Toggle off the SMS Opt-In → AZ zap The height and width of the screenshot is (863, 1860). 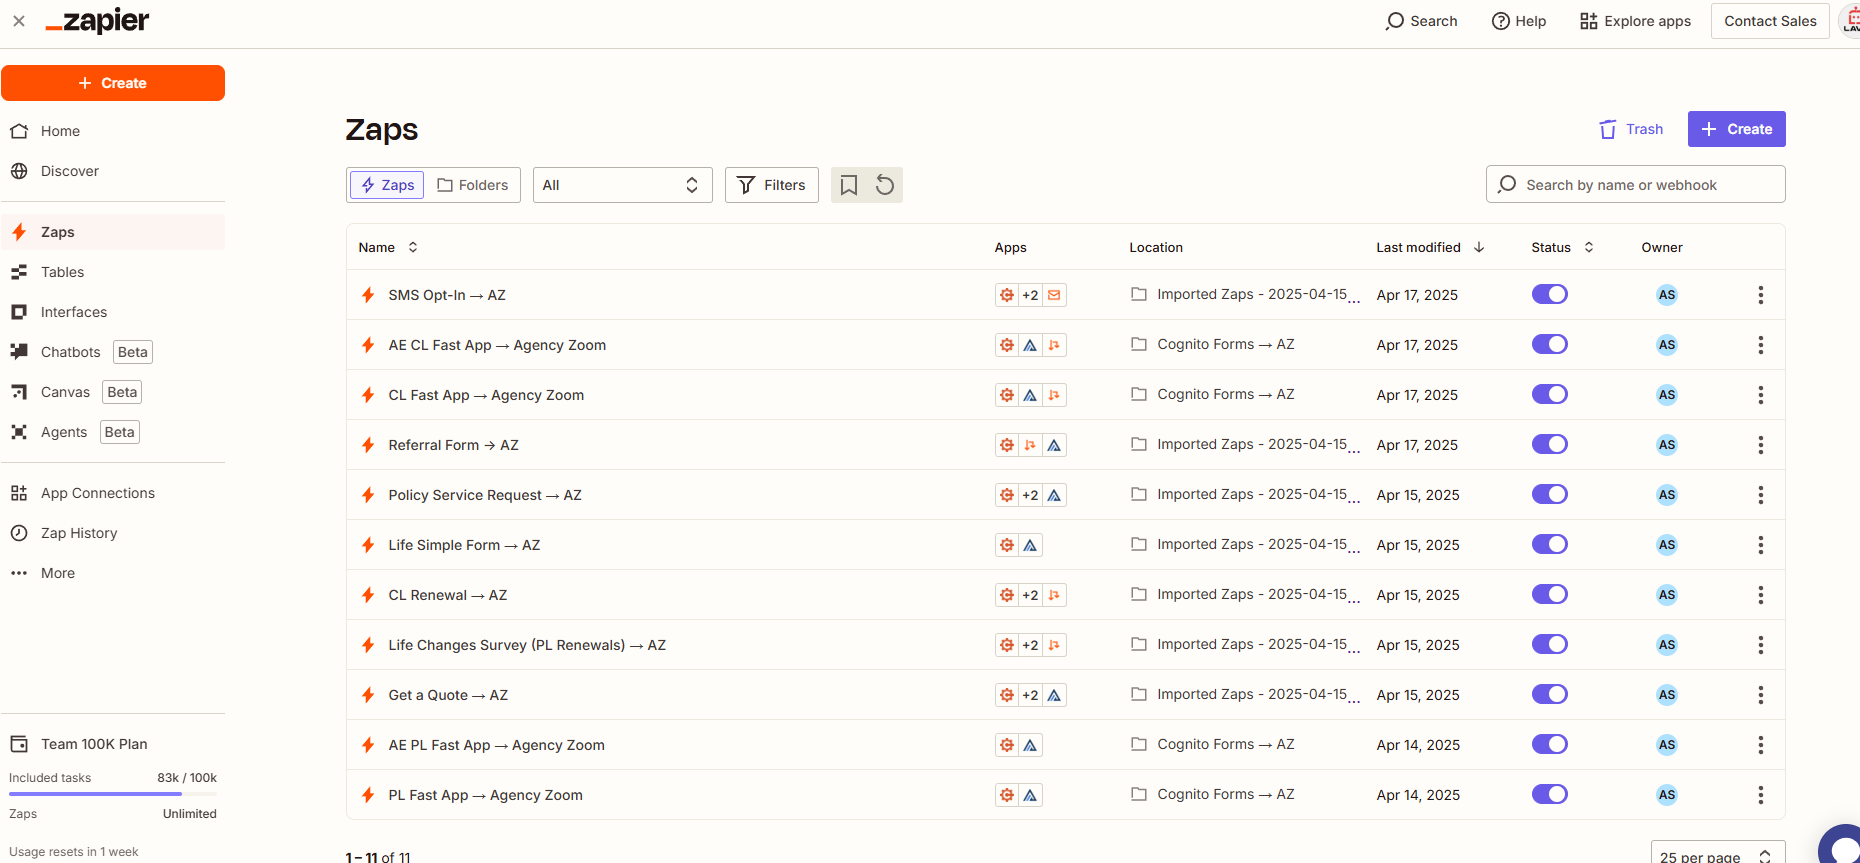tap(1549, 294)
